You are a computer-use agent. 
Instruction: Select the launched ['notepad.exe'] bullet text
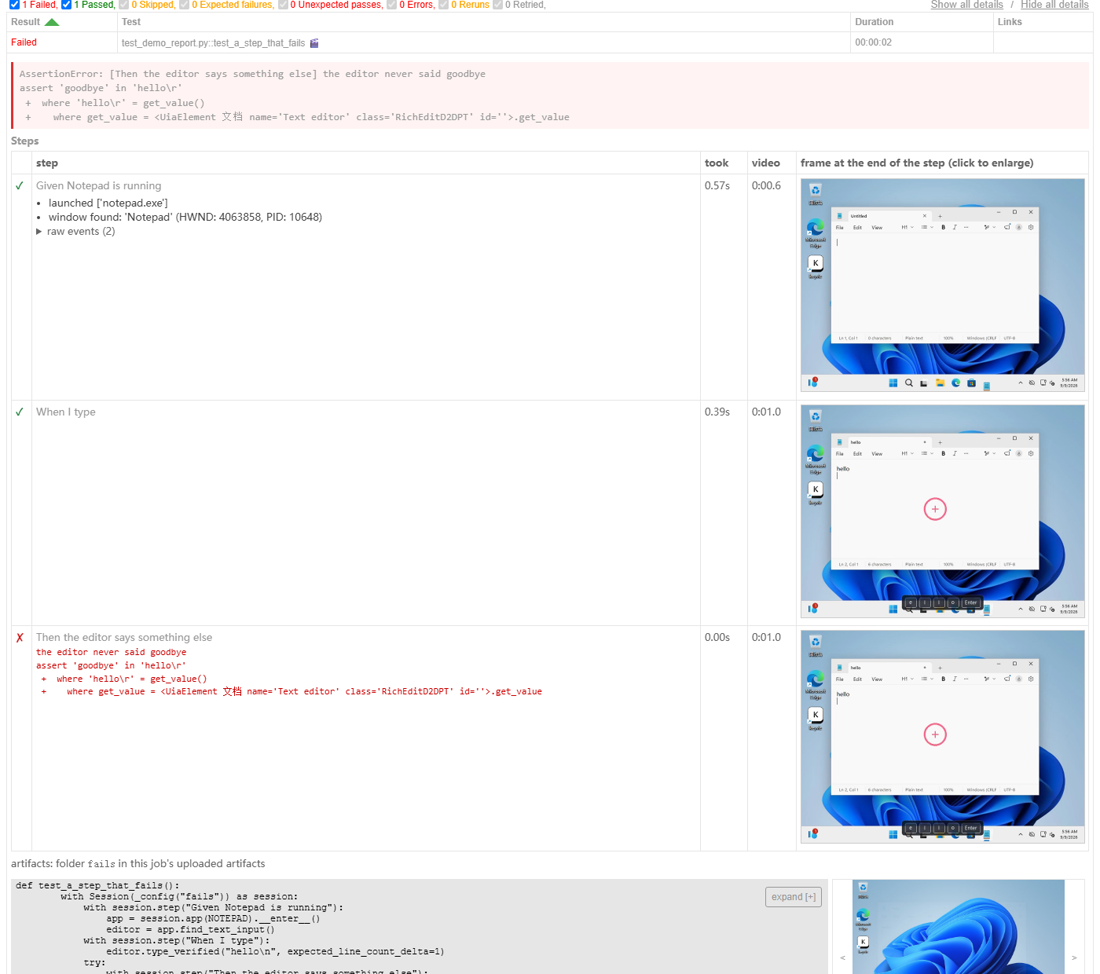108,203
